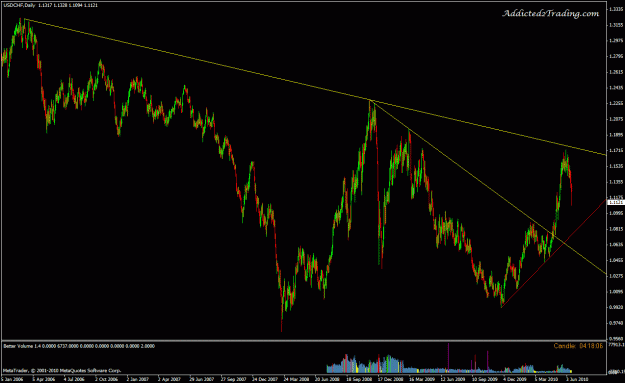Viewport: 625px width, 383px height.
Task: Click the MetaTrader copyright text
Action: tap(62, 370)
